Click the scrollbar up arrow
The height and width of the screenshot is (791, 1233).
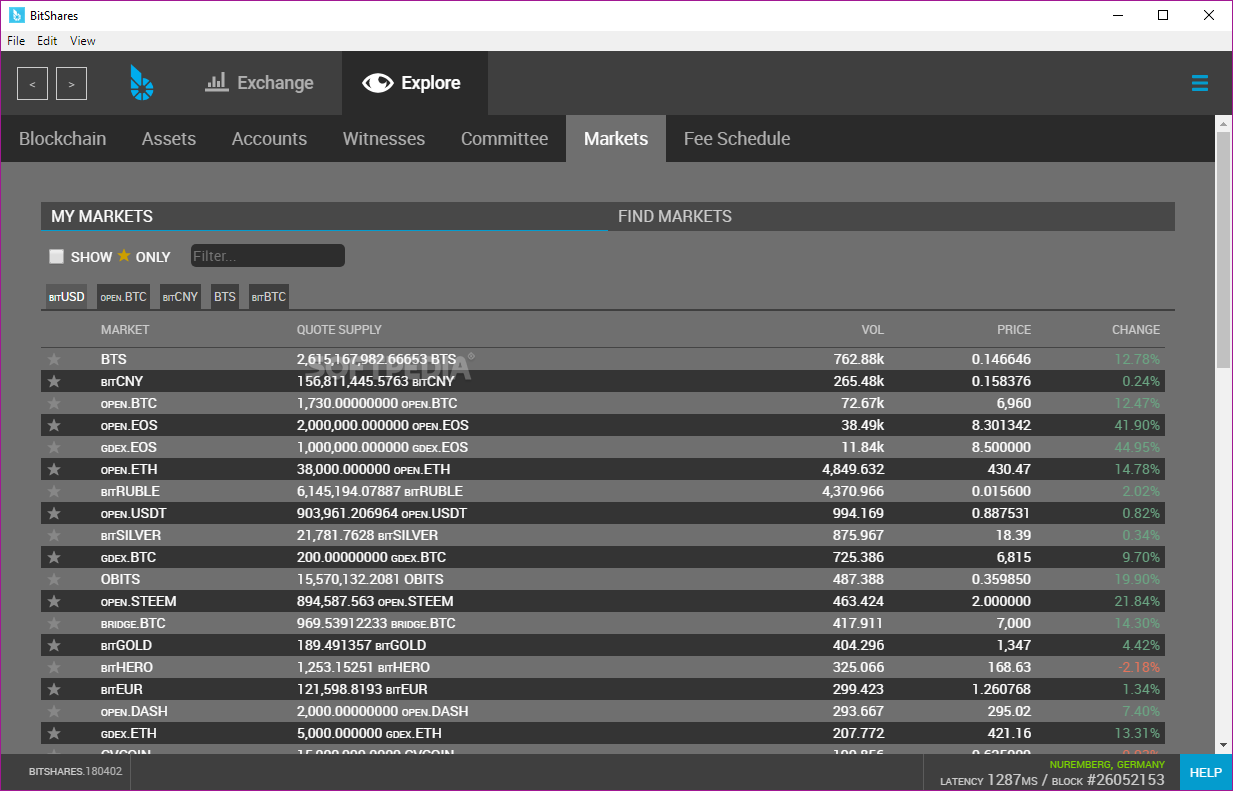click(1223, 123)
